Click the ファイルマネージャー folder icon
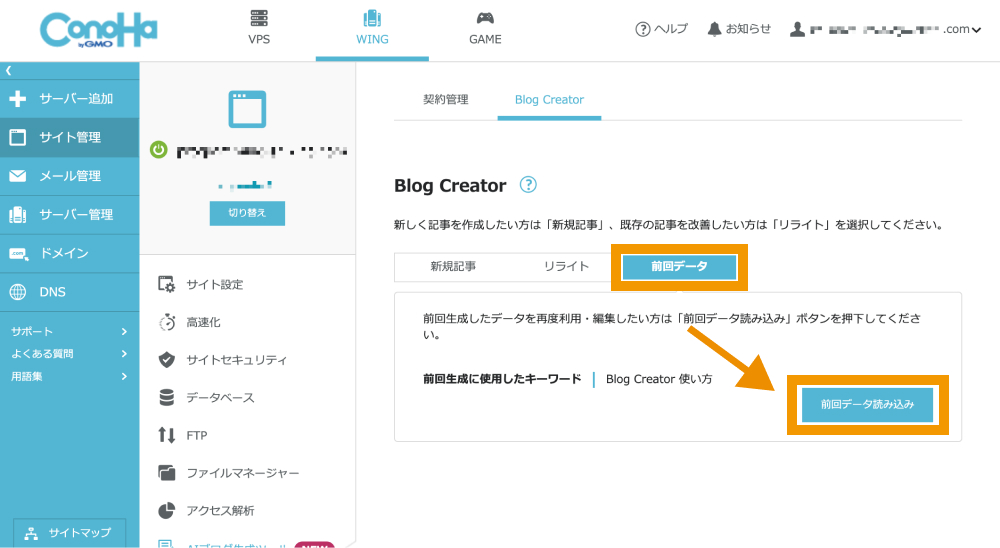1000x548 pixels. [x=166, y=473]
